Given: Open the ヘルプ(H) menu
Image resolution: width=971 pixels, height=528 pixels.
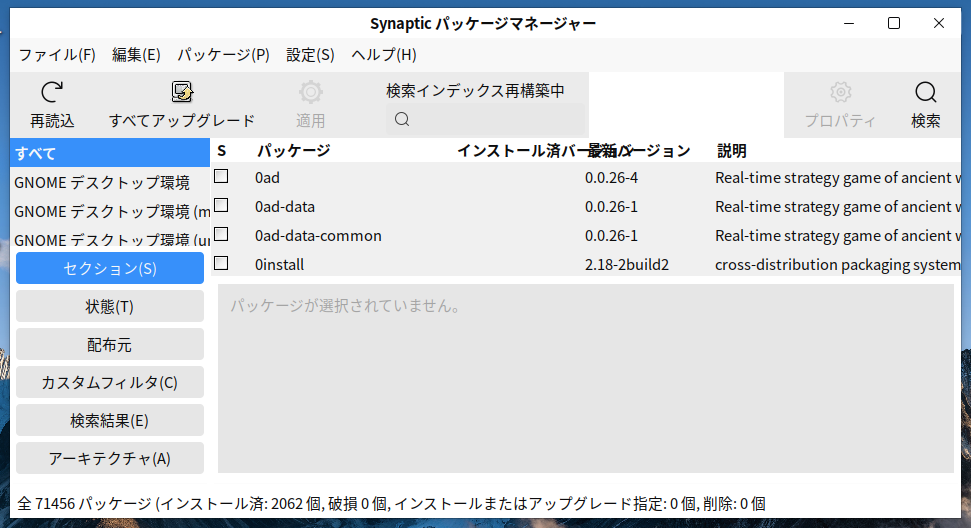Looking at the screenshot, I should (x=384, y=55).
